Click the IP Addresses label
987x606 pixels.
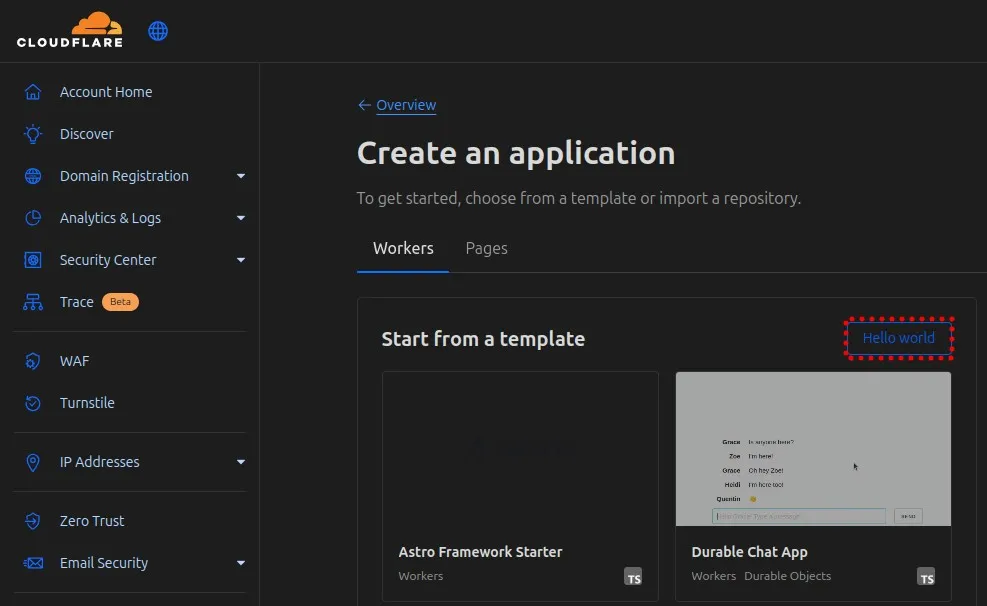99,462
